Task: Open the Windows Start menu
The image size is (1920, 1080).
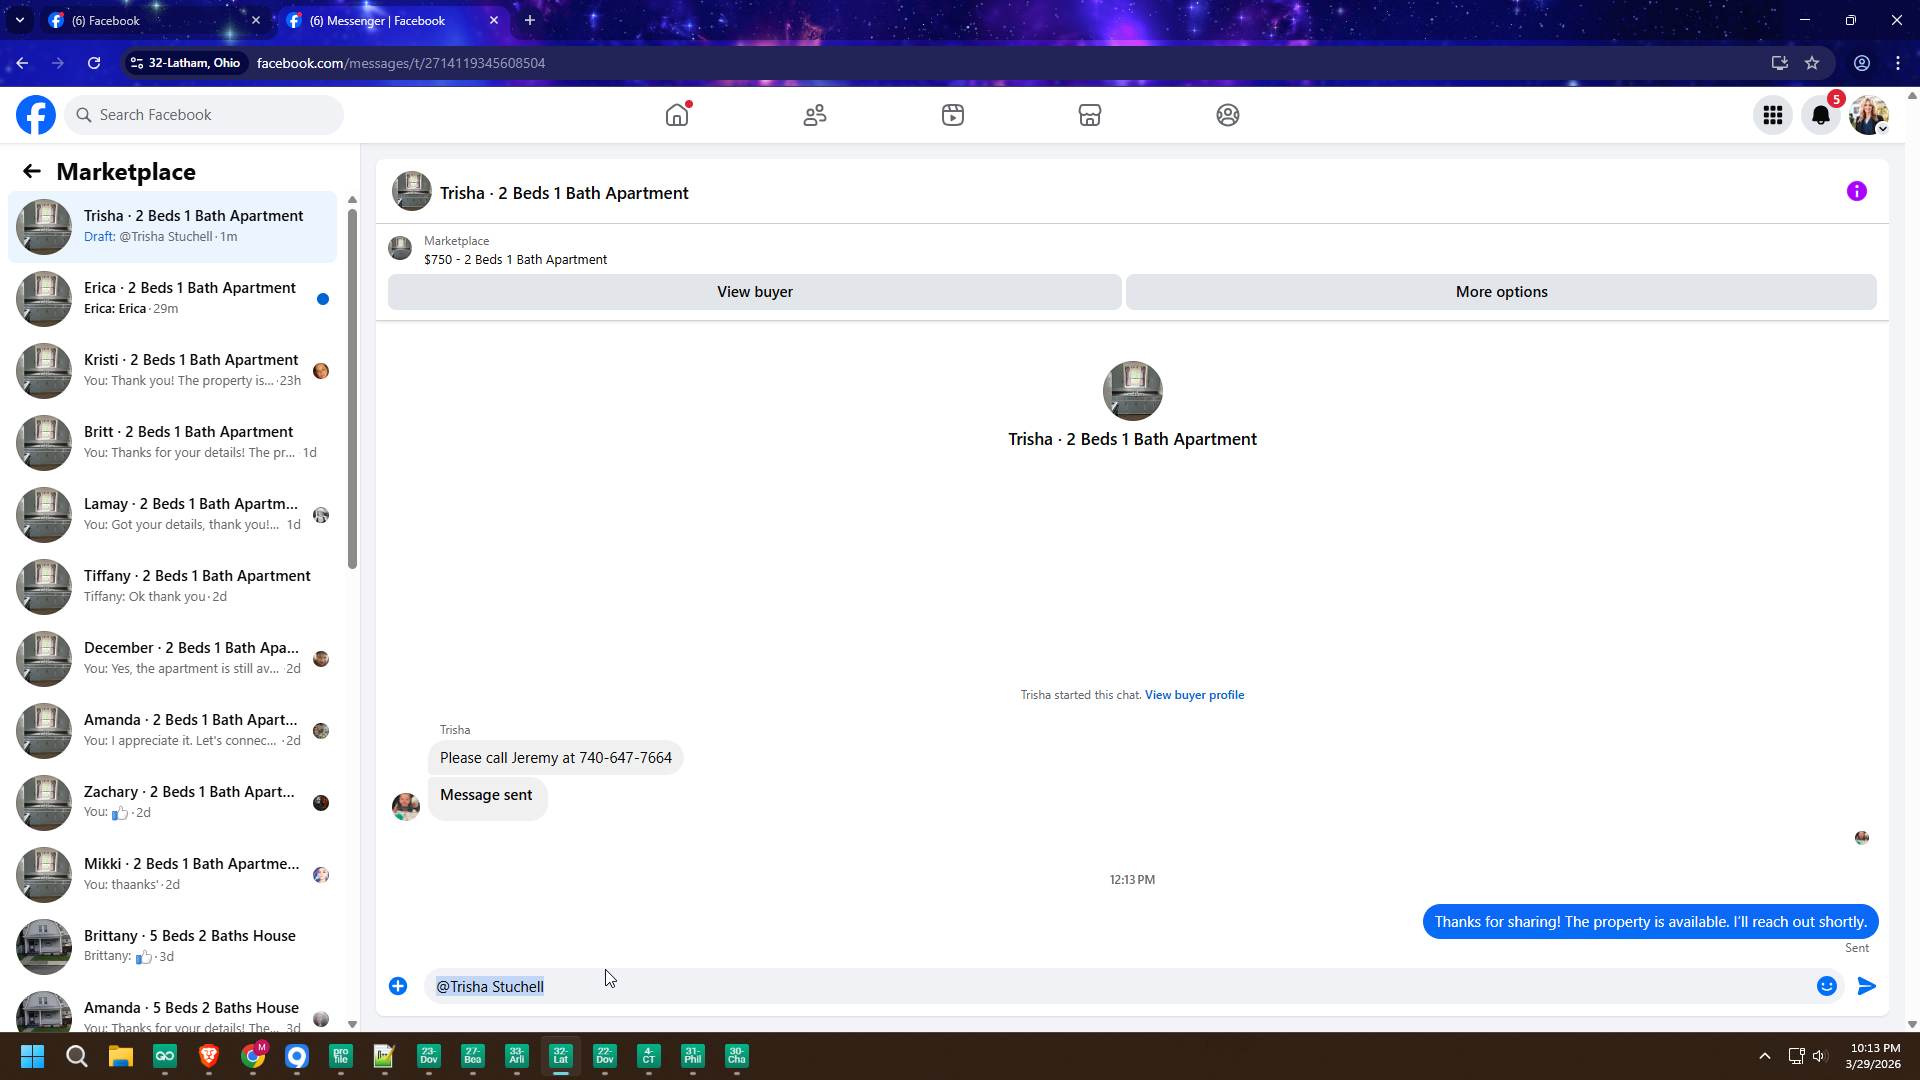Action: tap(32, 1056)
